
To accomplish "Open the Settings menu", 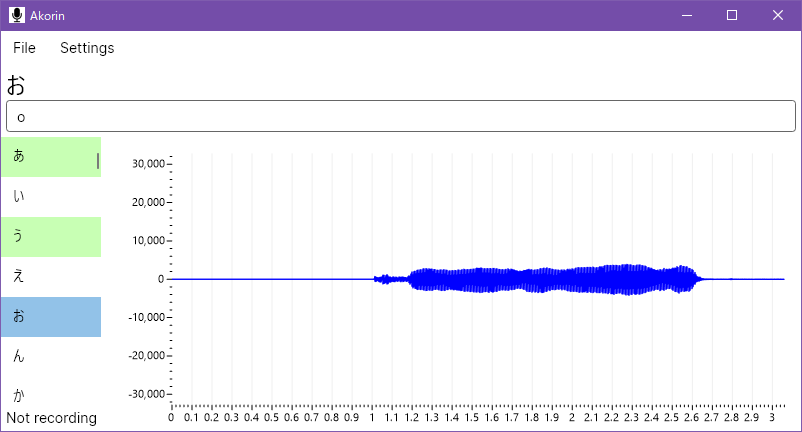I will (x=87, y=48).
